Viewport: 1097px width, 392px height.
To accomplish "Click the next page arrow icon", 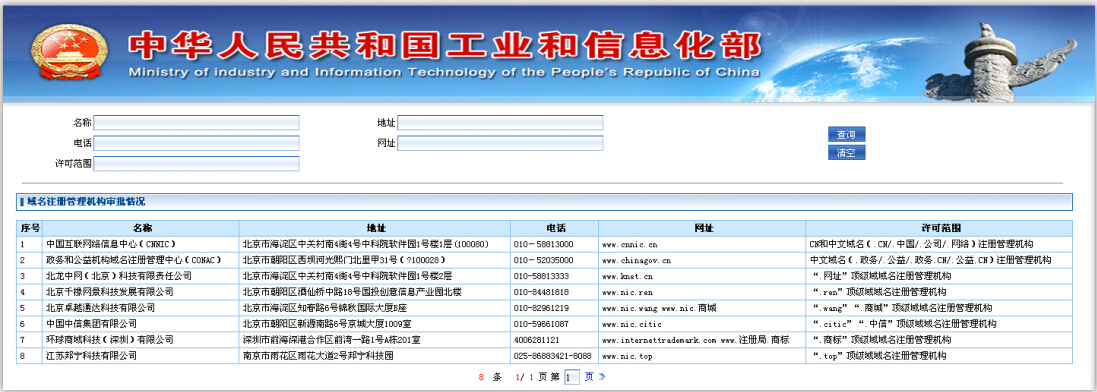I will point(602,377).
